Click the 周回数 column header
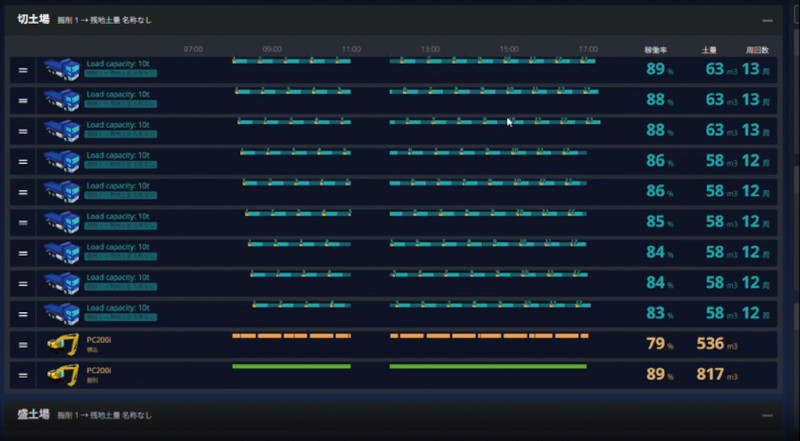The width and height of the screenshot is (800, 441). 757,50
